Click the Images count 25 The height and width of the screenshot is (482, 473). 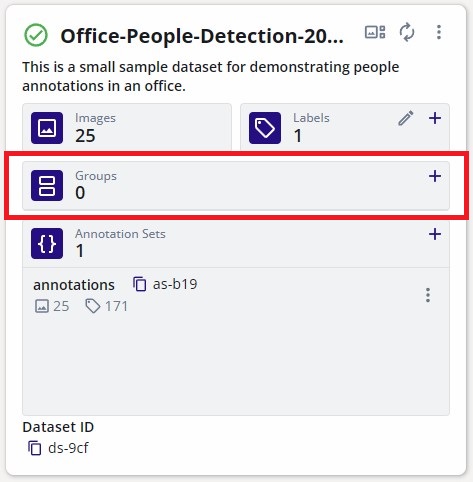(85, 136)
